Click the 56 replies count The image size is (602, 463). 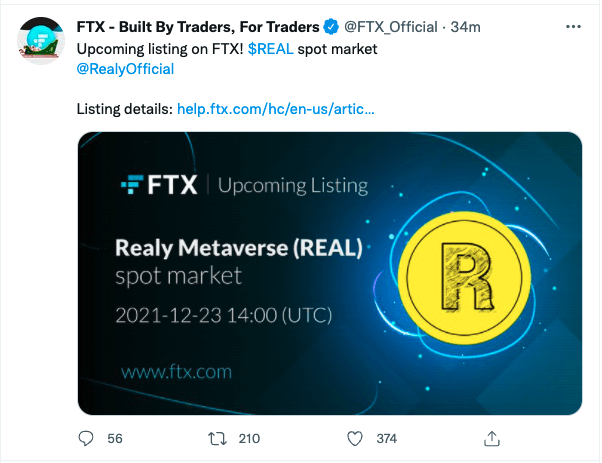tap(114, 438)
